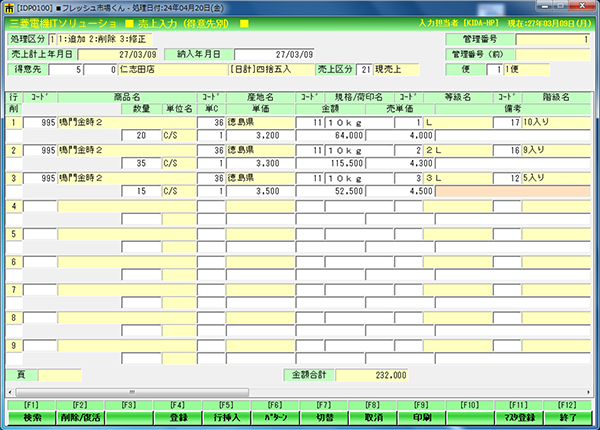The width and height of the screenshot is (600, 430).
Task: Select the 売上区分 code field showing 21
Action: (366, 70)
